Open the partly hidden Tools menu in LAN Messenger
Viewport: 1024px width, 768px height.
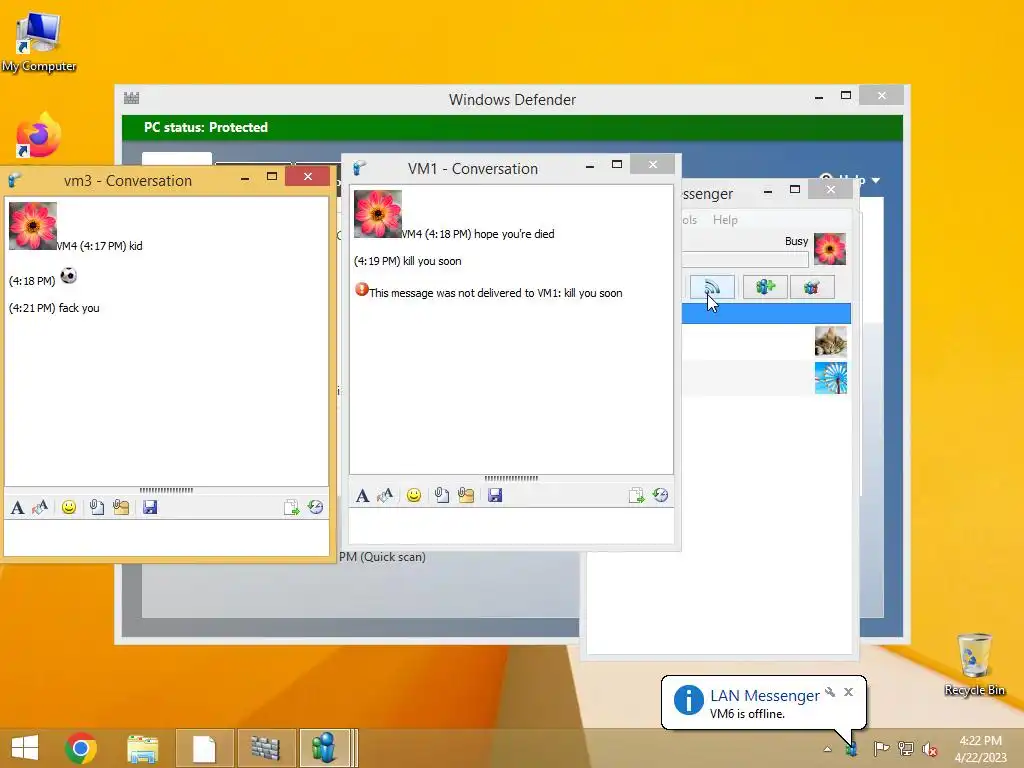[689, 220]
